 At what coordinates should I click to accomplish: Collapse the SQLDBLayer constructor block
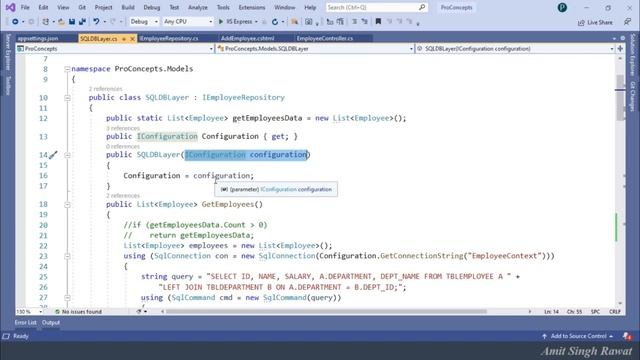click(67, 155)
